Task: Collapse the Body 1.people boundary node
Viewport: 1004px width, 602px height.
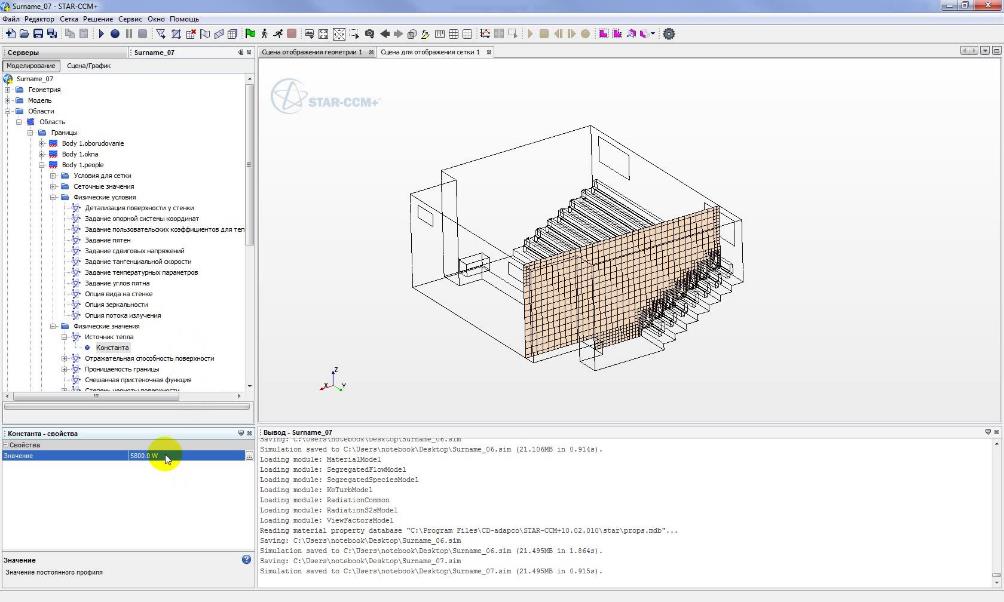Action: pos(42,165)
